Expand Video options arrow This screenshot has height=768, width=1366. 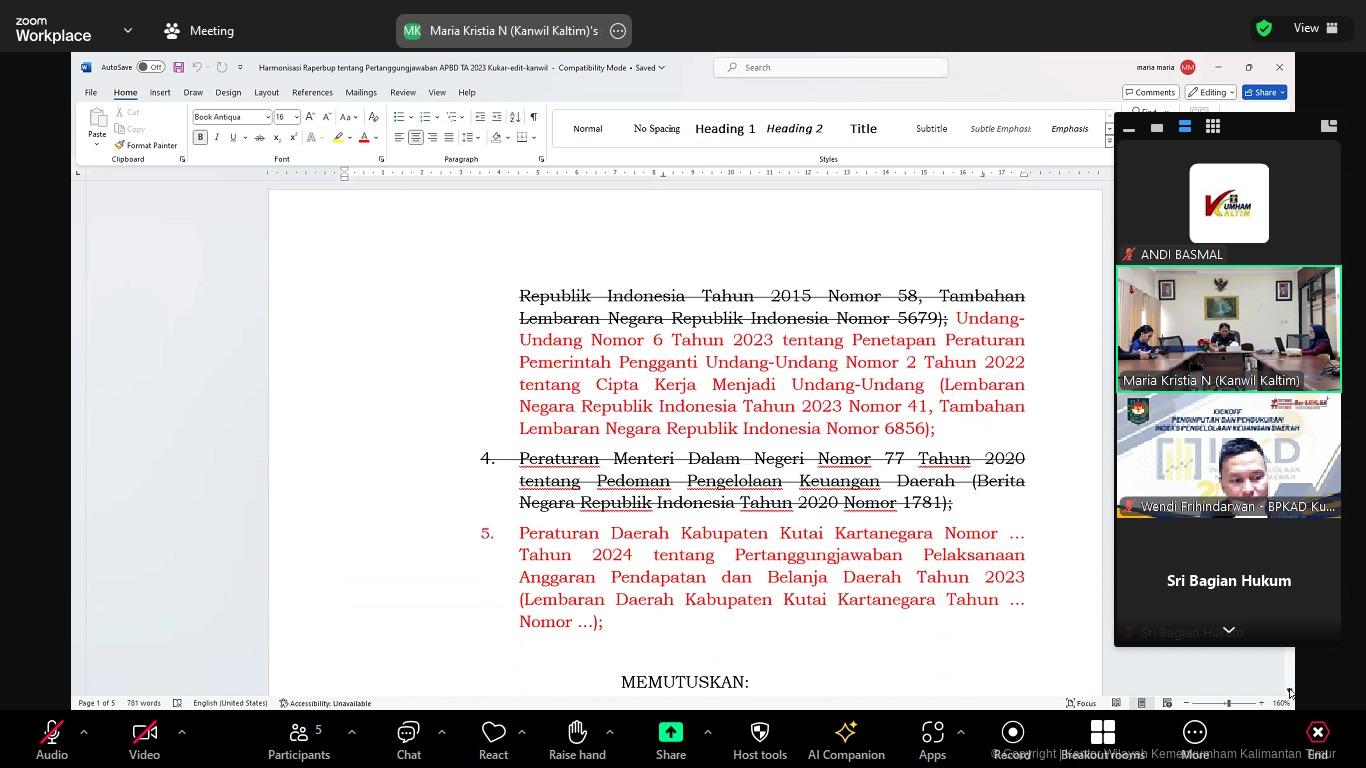tap(181, 732)
